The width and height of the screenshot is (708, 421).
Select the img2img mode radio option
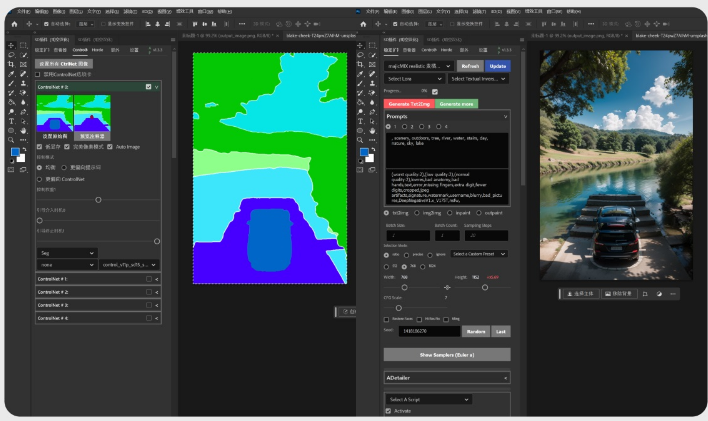(419, 212)
